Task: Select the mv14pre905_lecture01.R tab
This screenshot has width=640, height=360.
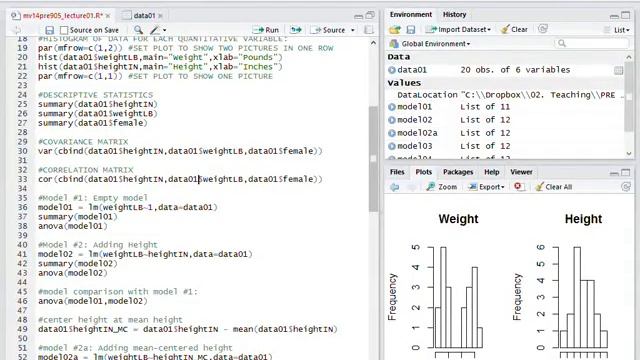Action: 62,16
